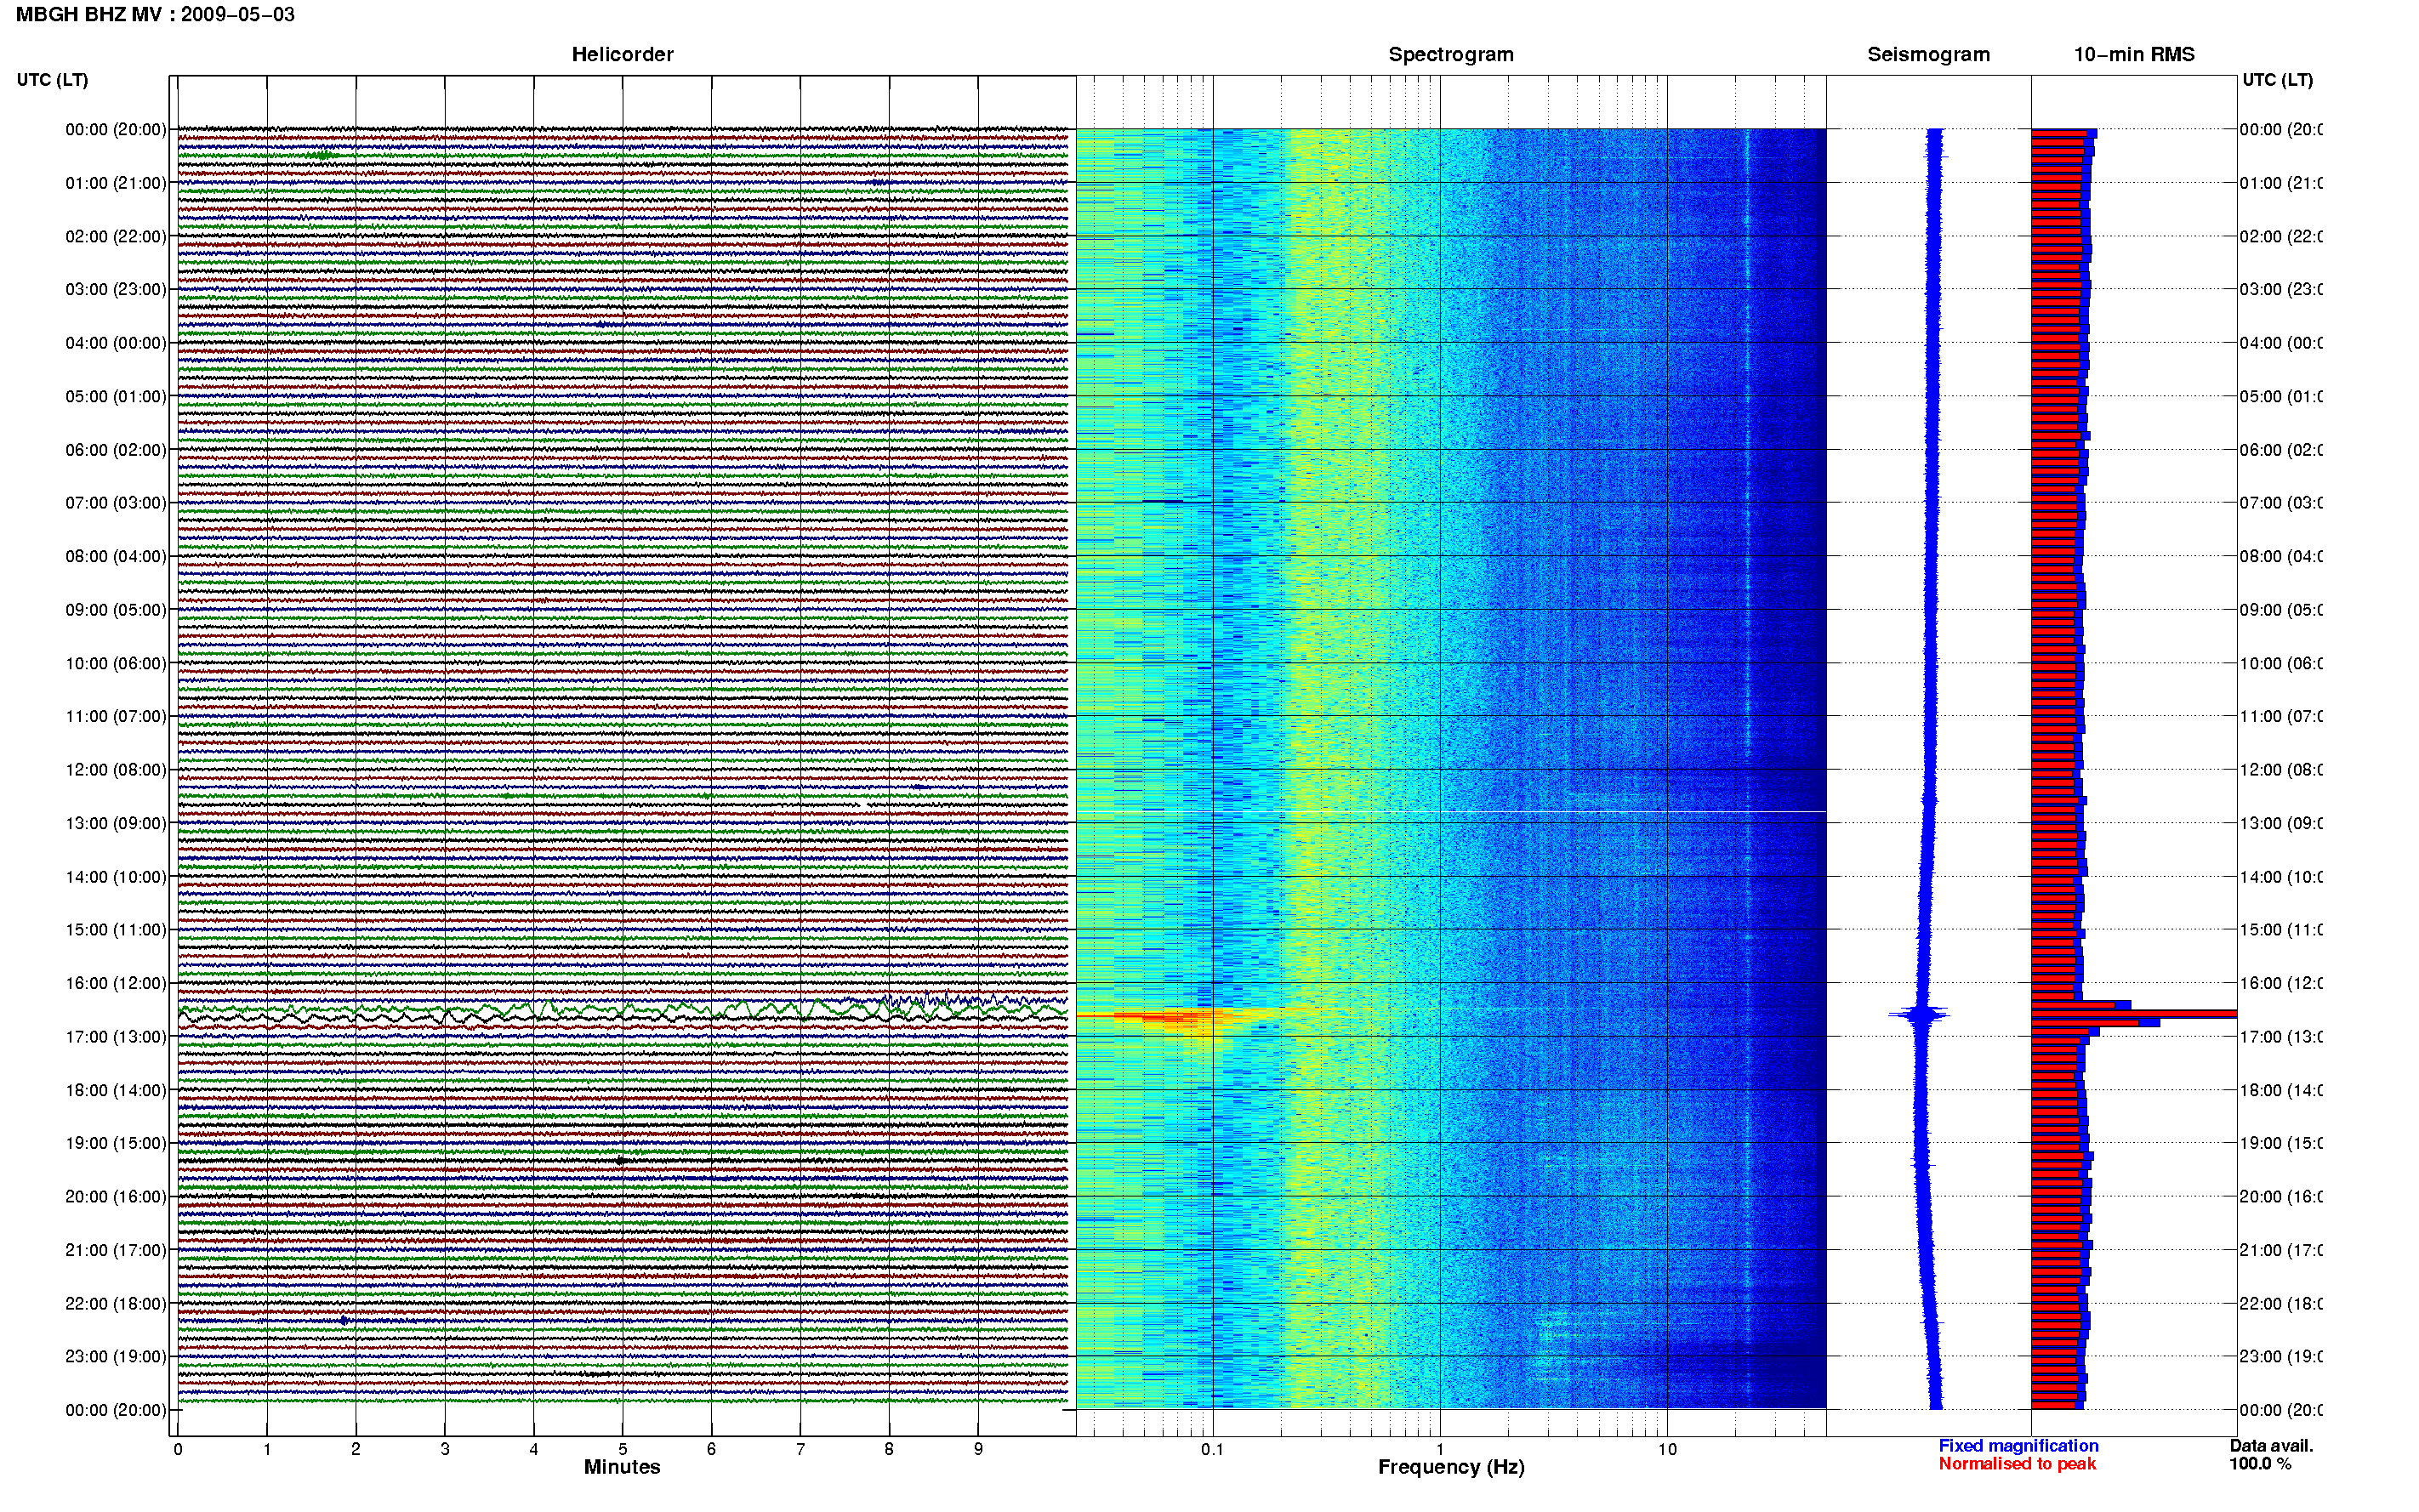This screenshot has height=1512, width=2419.
Task: Click left axis label 16:00 (12:00)
Action: [x=116, y=983]
